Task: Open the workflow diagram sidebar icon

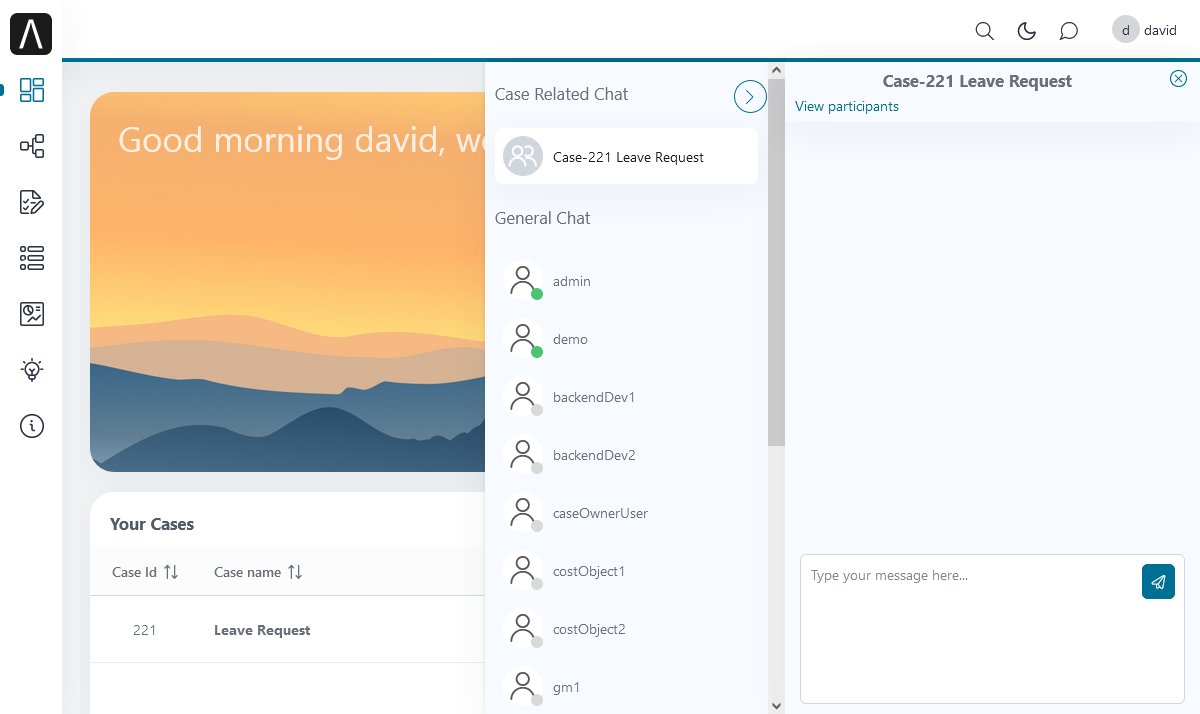Action: (x=32, y=146)
